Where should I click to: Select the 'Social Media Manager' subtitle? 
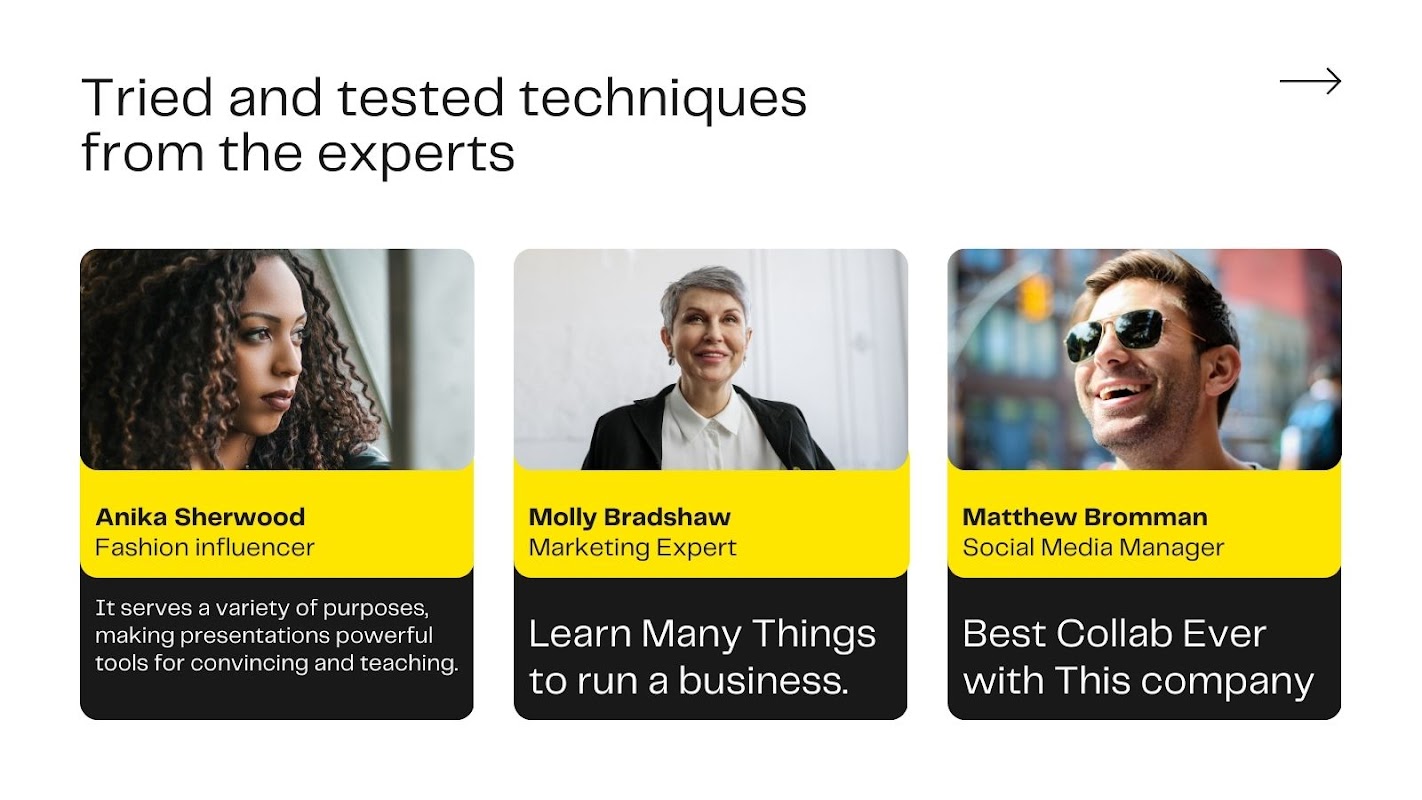click(1092, 547)
